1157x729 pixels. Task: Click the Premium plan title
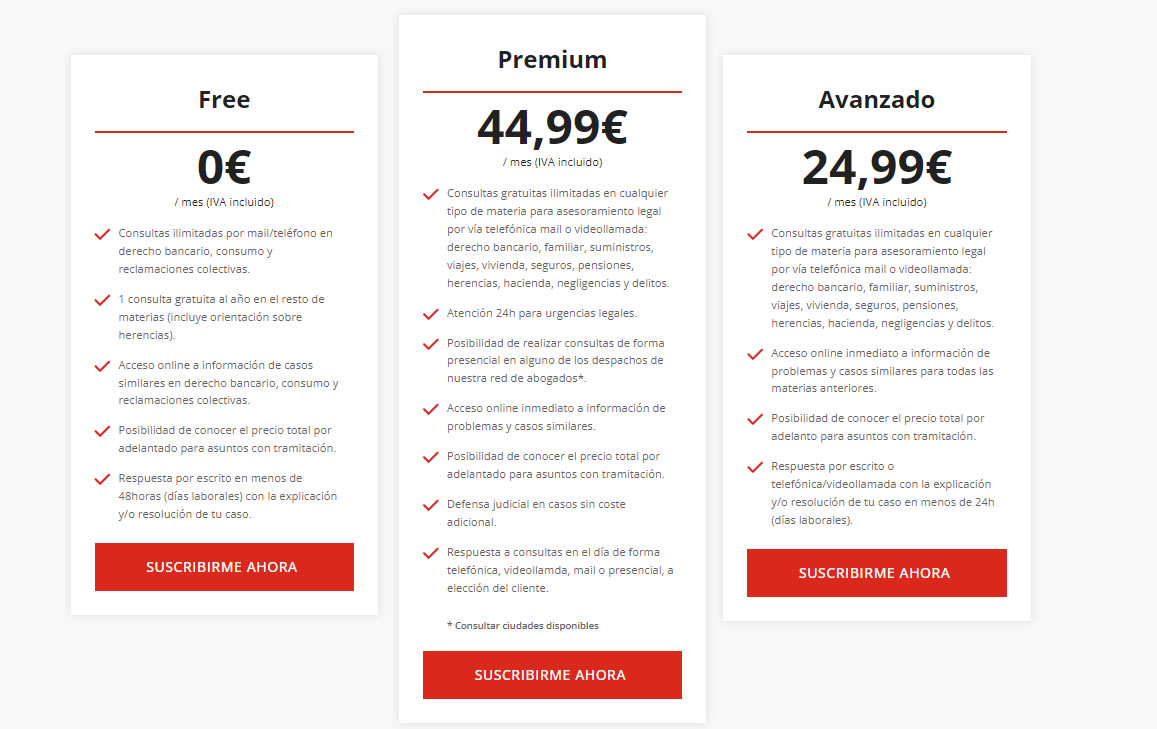point(552,59)
